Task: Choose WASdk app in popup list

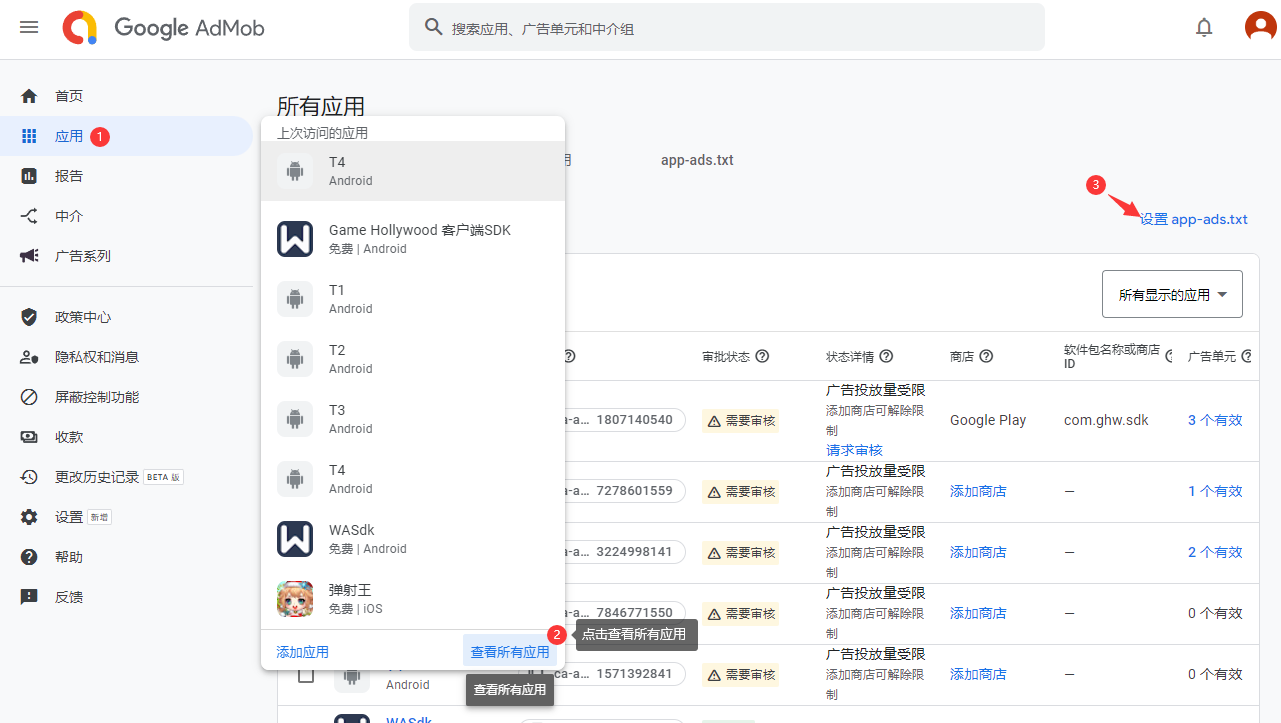Action: pyautogui.click(x=413, y=539)
